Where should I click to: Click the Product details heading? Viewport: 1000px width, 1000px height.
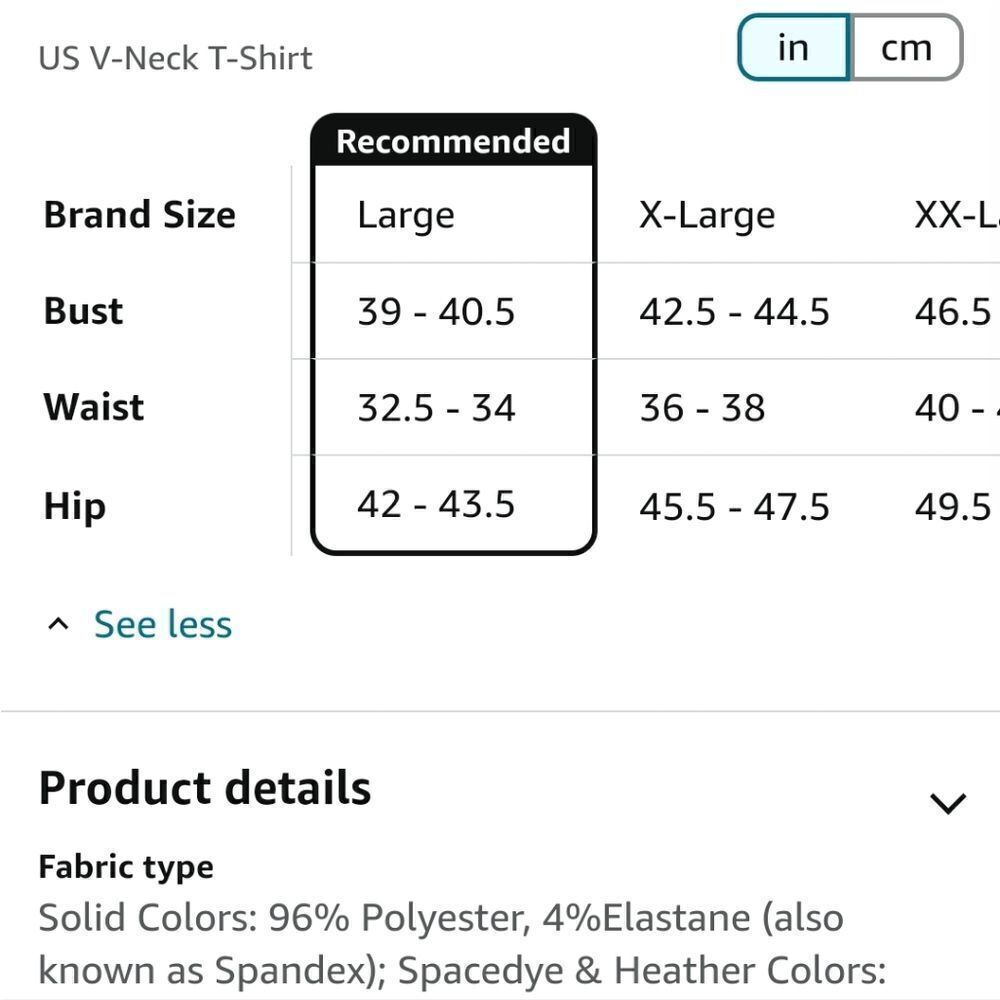[x=204, y=788]
